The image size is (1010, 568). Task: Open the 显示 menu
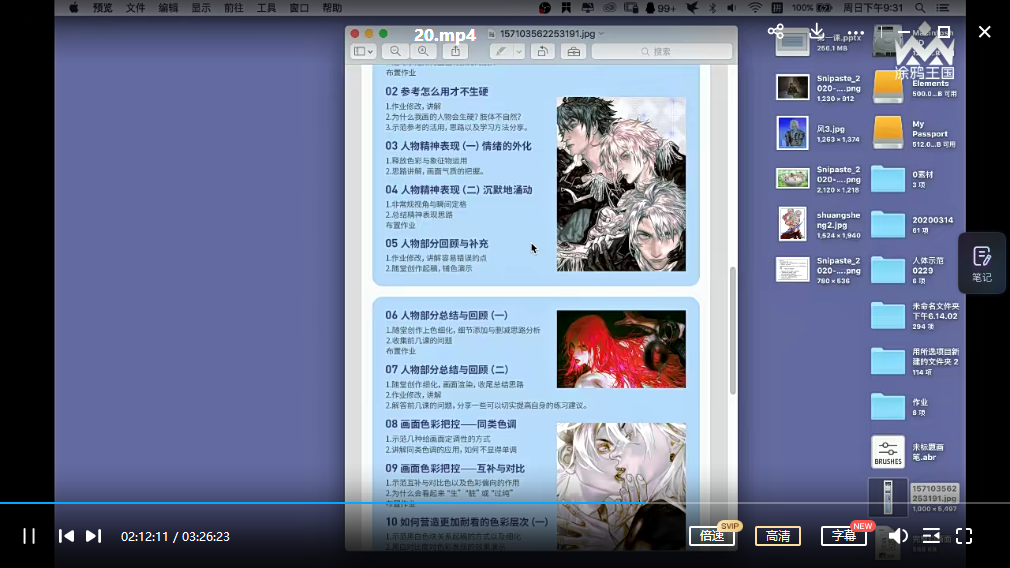201,8
